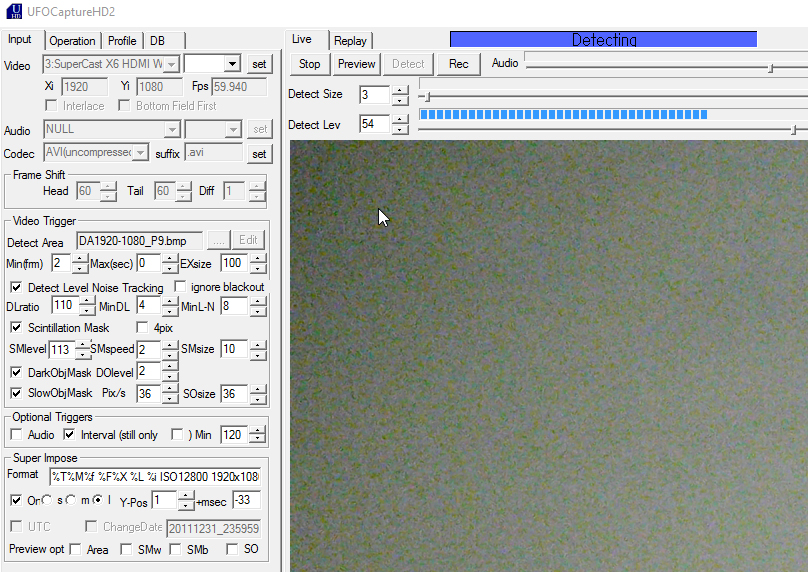Enable ignore blackout checkbox
The image size is (808, 572).
coord(180,286)
